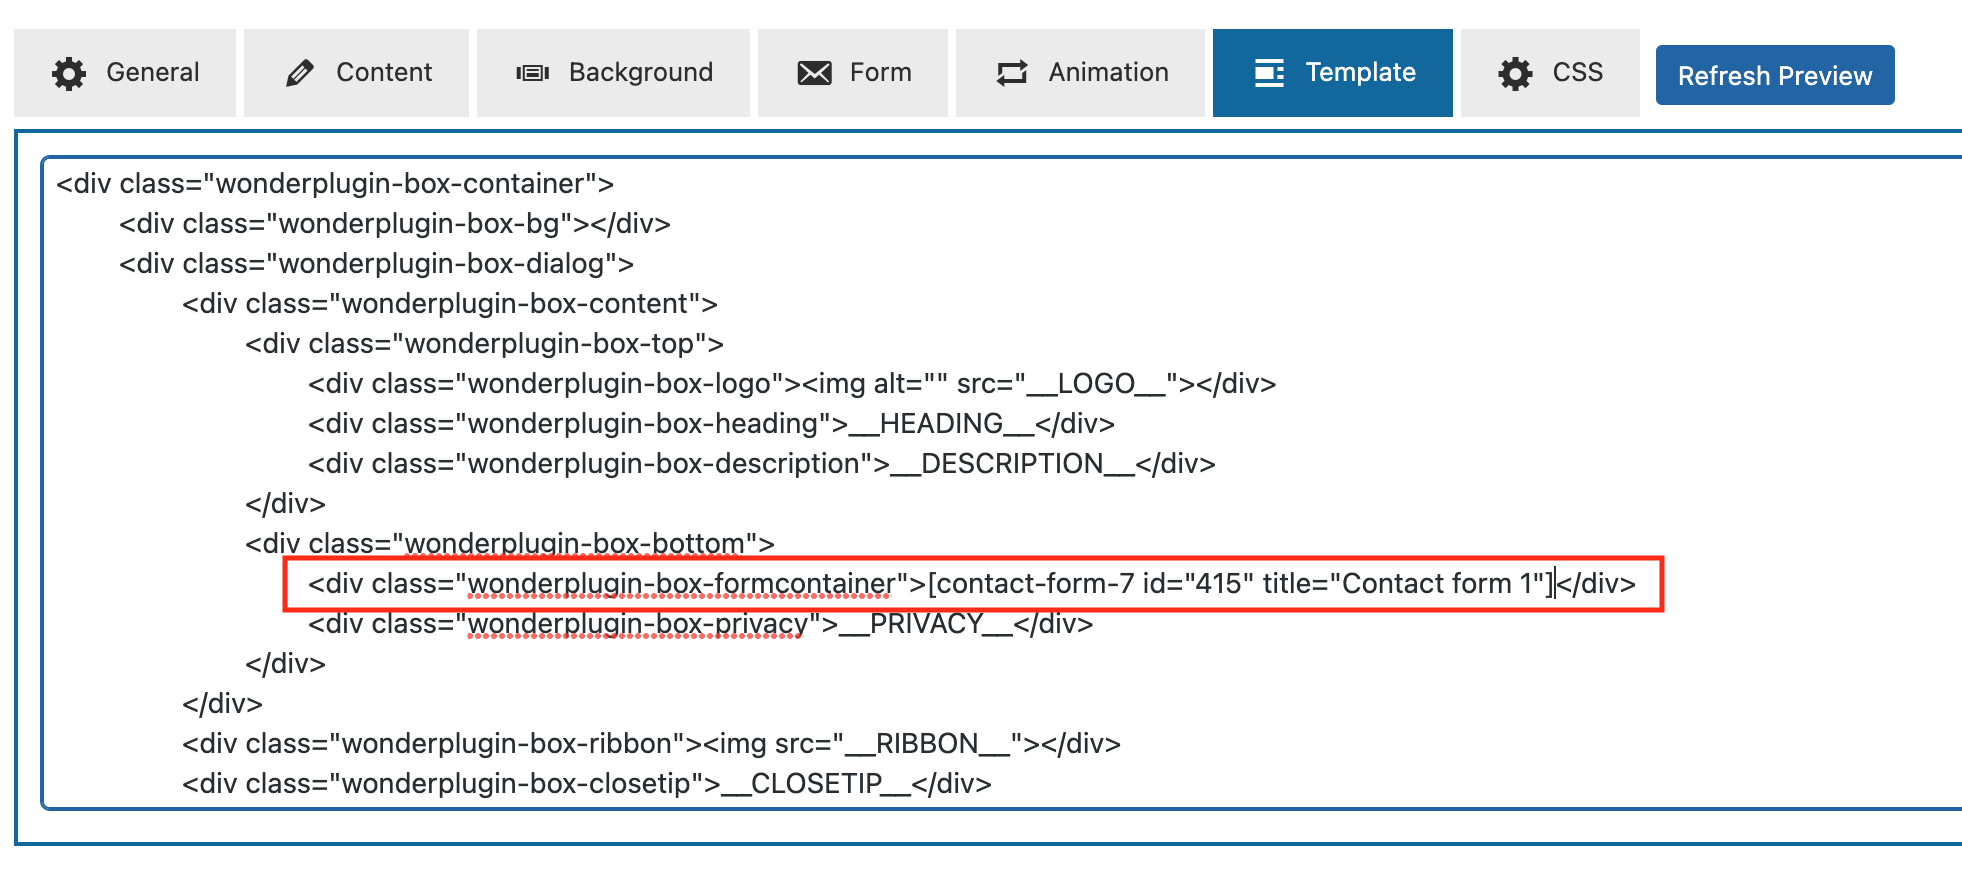The image size is (1962, 876).
Task: Click the loop arrows icon on Animation tab
Action: pyautogui.click(x=1012, y=74)
